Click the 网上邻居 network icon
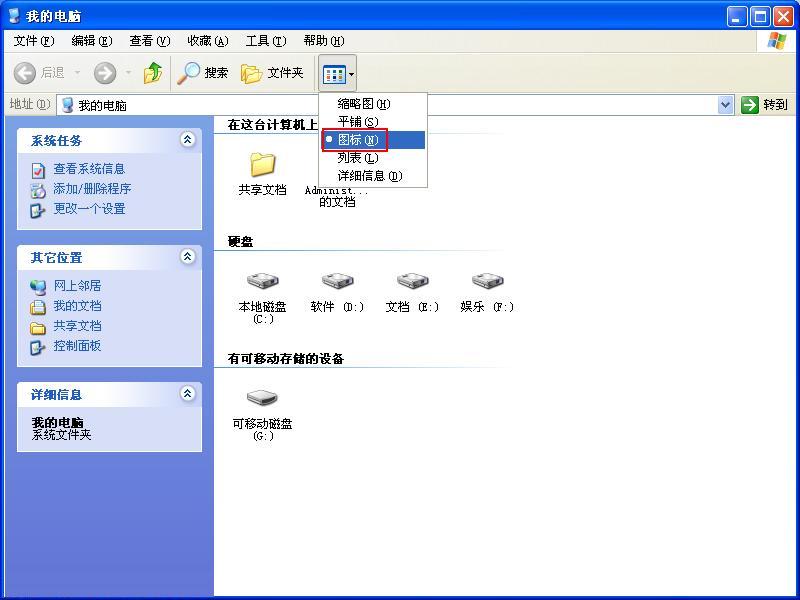This screenshot has height=600, width=800. point(38,287)
